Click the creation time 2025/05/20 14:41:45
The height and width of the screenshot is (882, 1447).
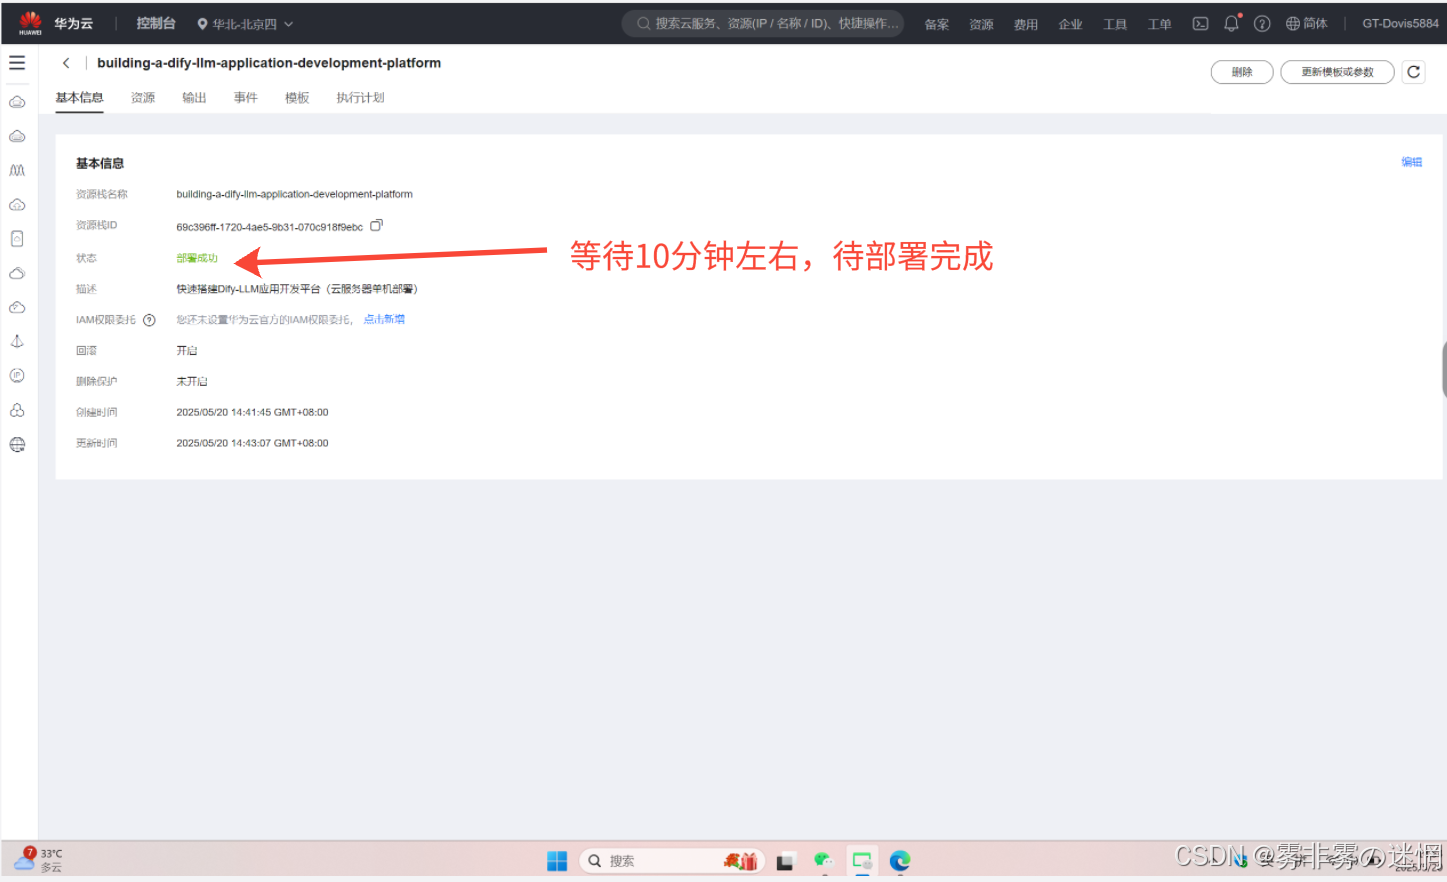pyautogui.click(x=252, y=412)
